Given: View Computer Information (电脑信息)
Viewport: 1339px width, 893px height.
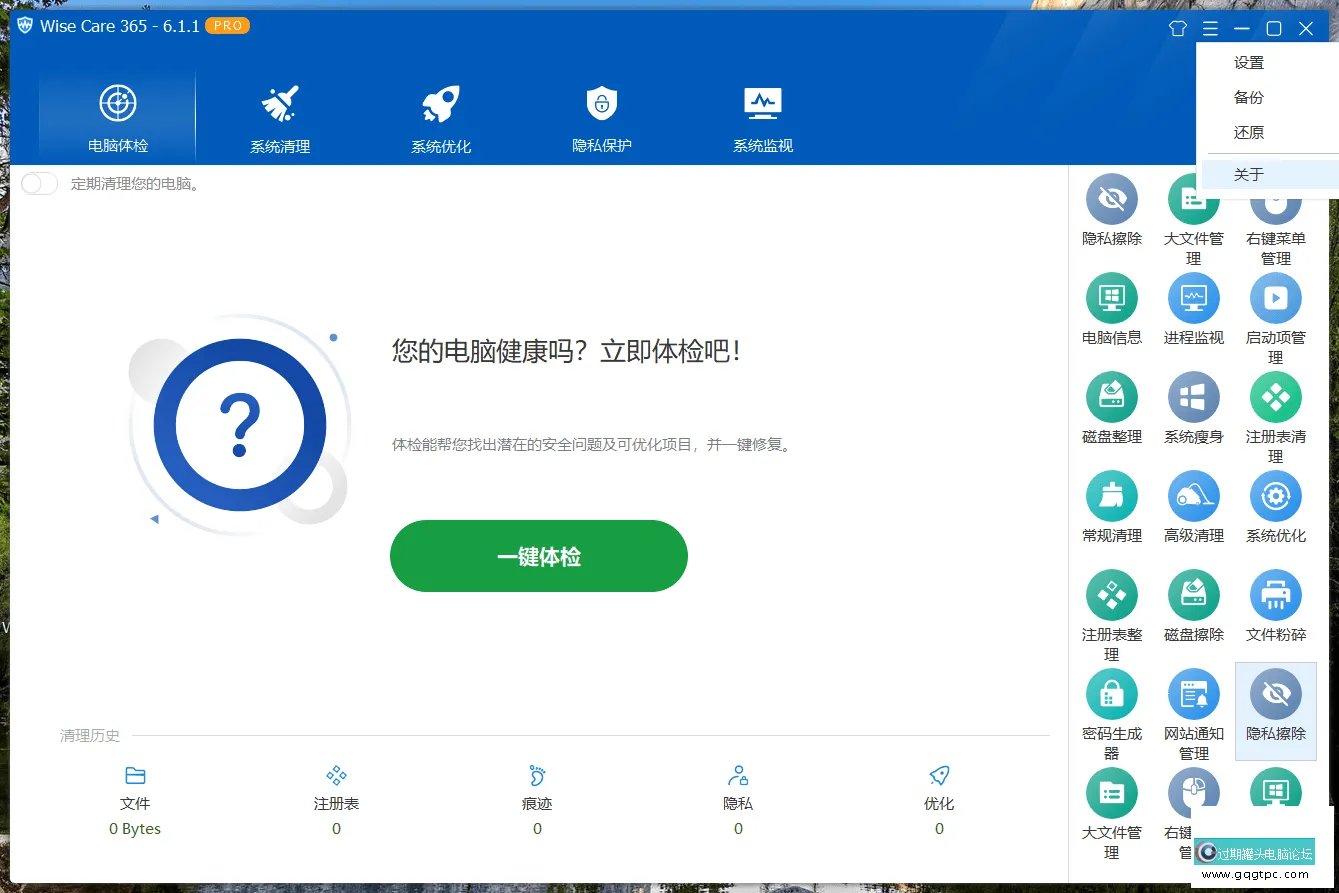Looking at the screenshot, I should 1112,298.
